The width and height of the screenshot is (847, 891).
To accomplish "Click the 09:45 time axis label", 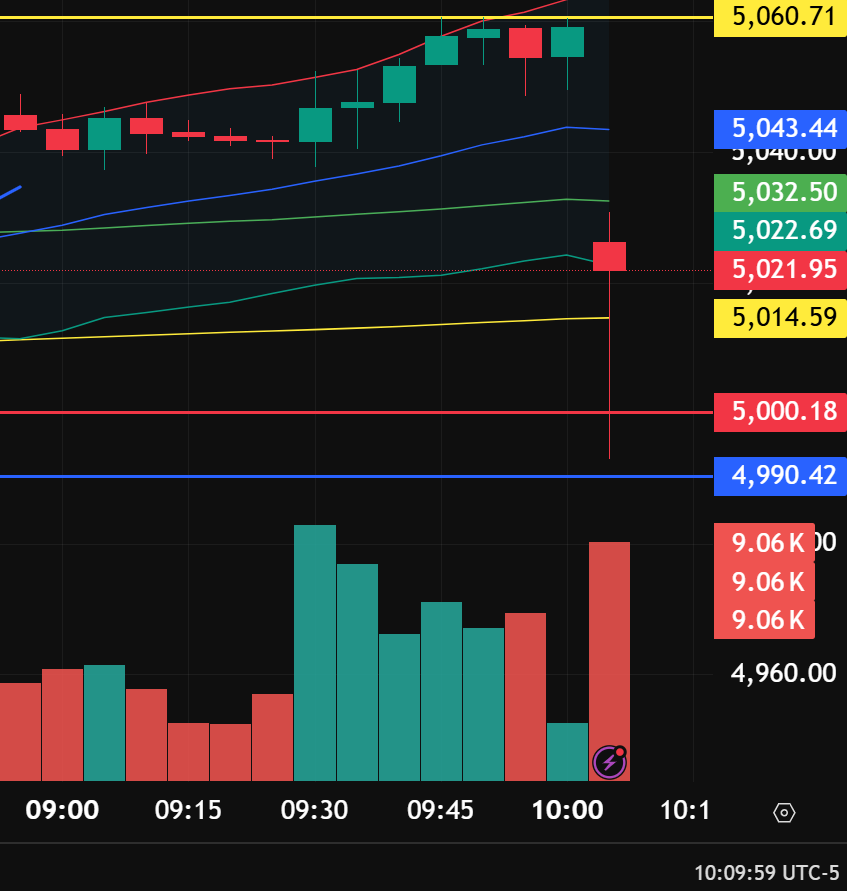I will (x=440, y=810).
